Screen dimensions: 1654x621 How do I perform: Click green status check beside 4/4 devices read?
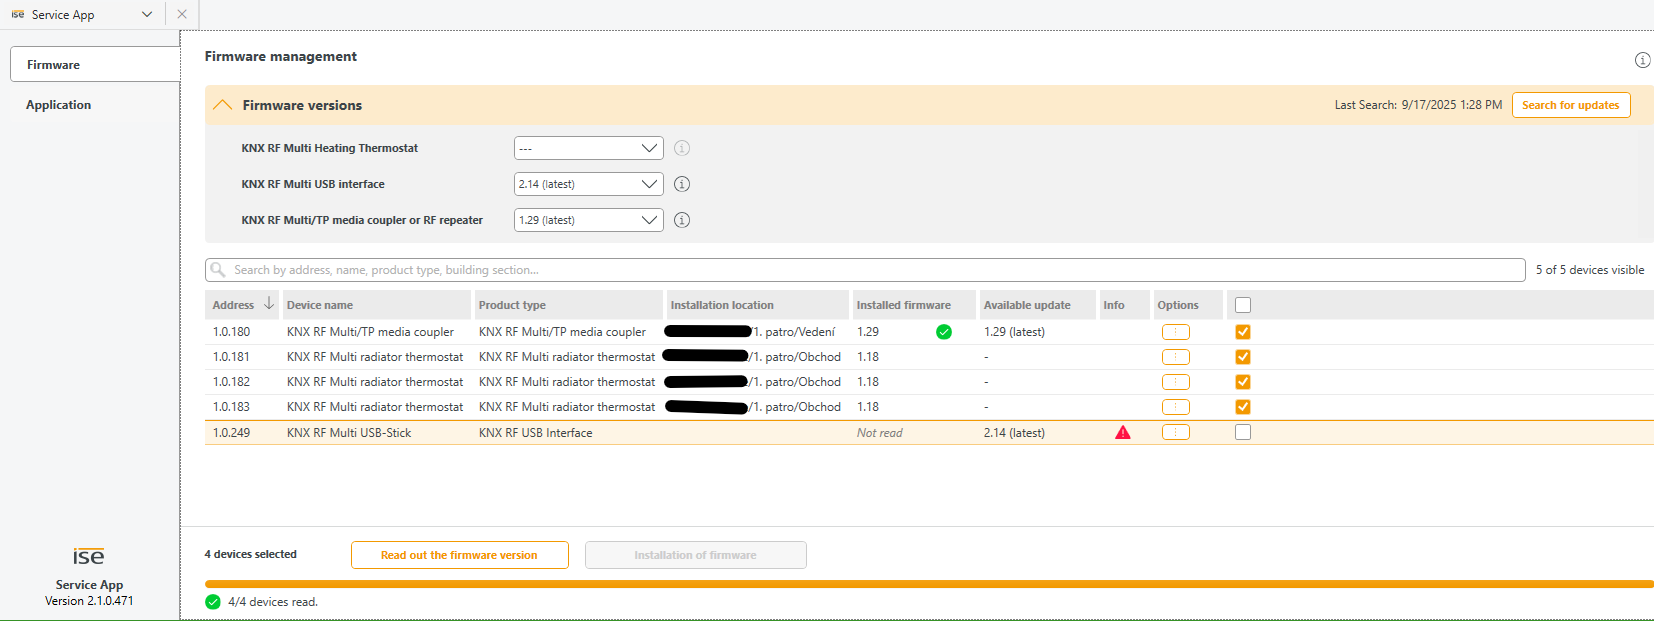coord(213,602)
